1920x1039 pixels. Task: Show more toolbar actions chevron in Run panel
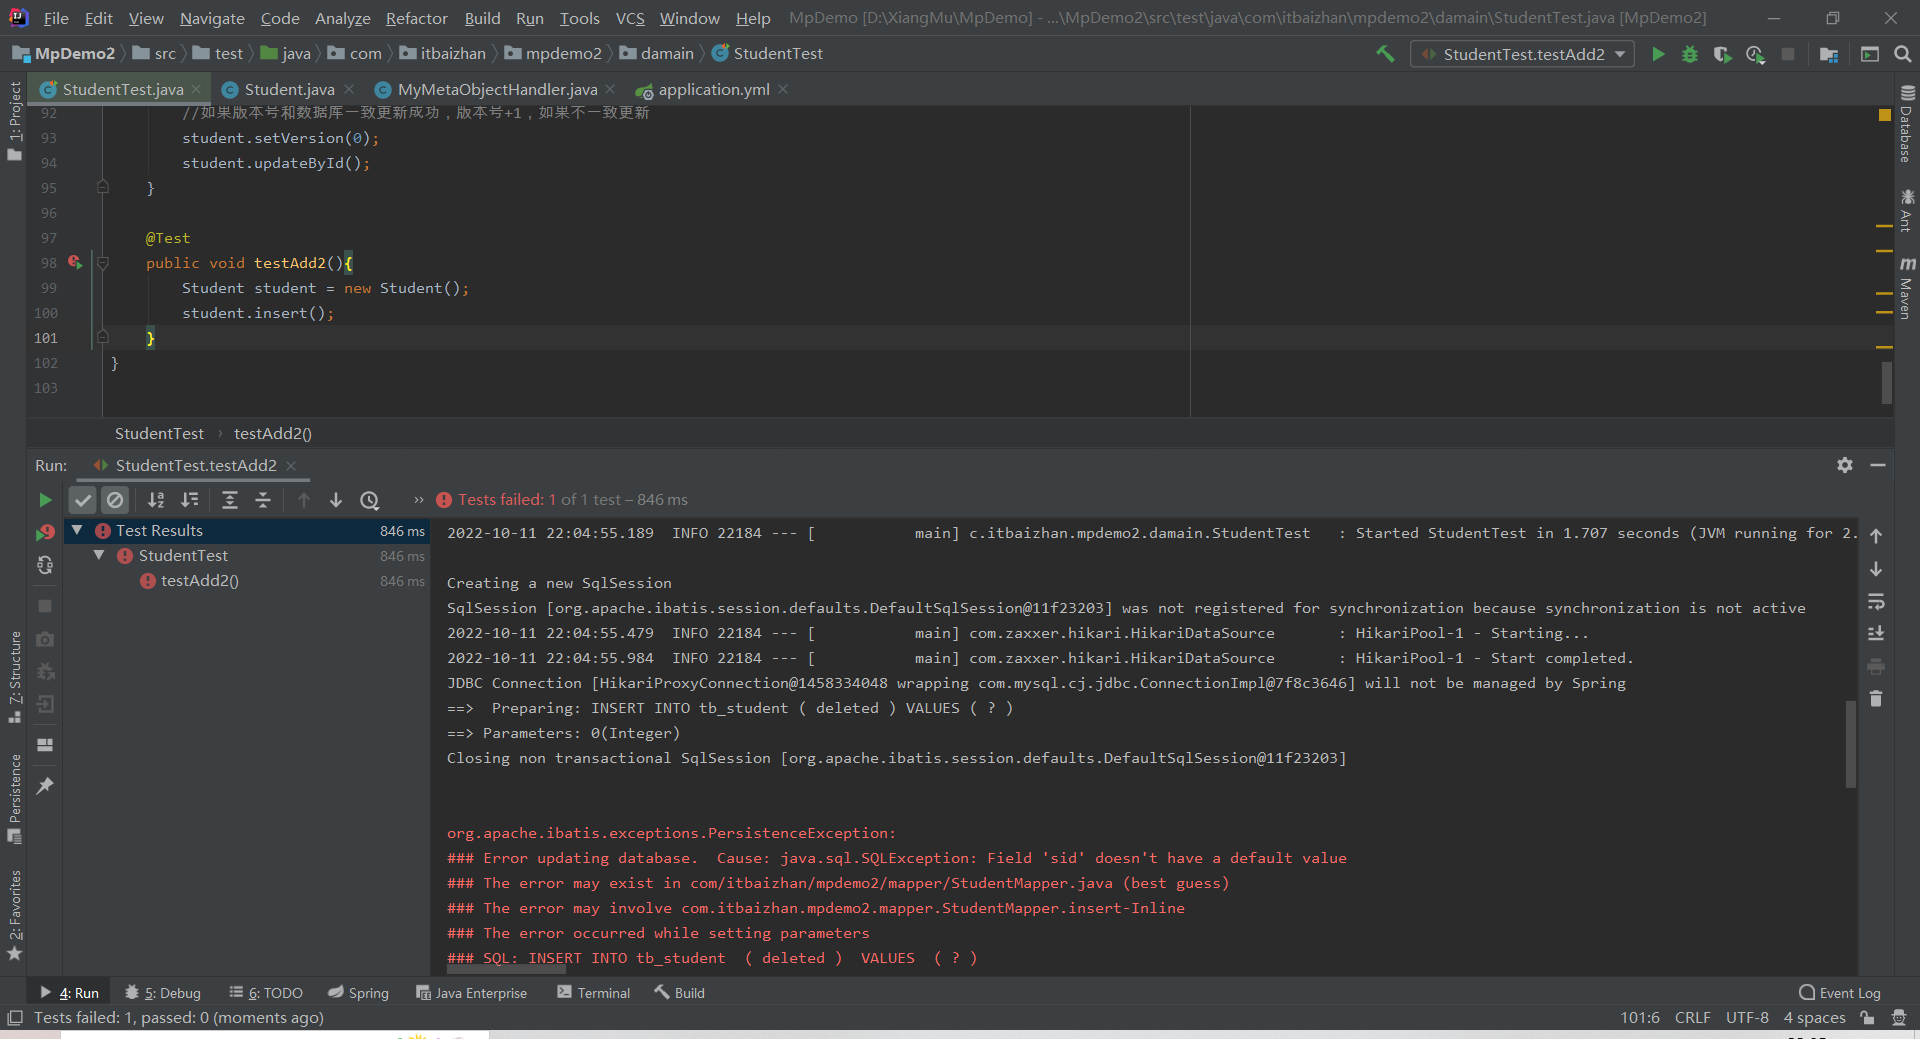(x=418, y=500)
